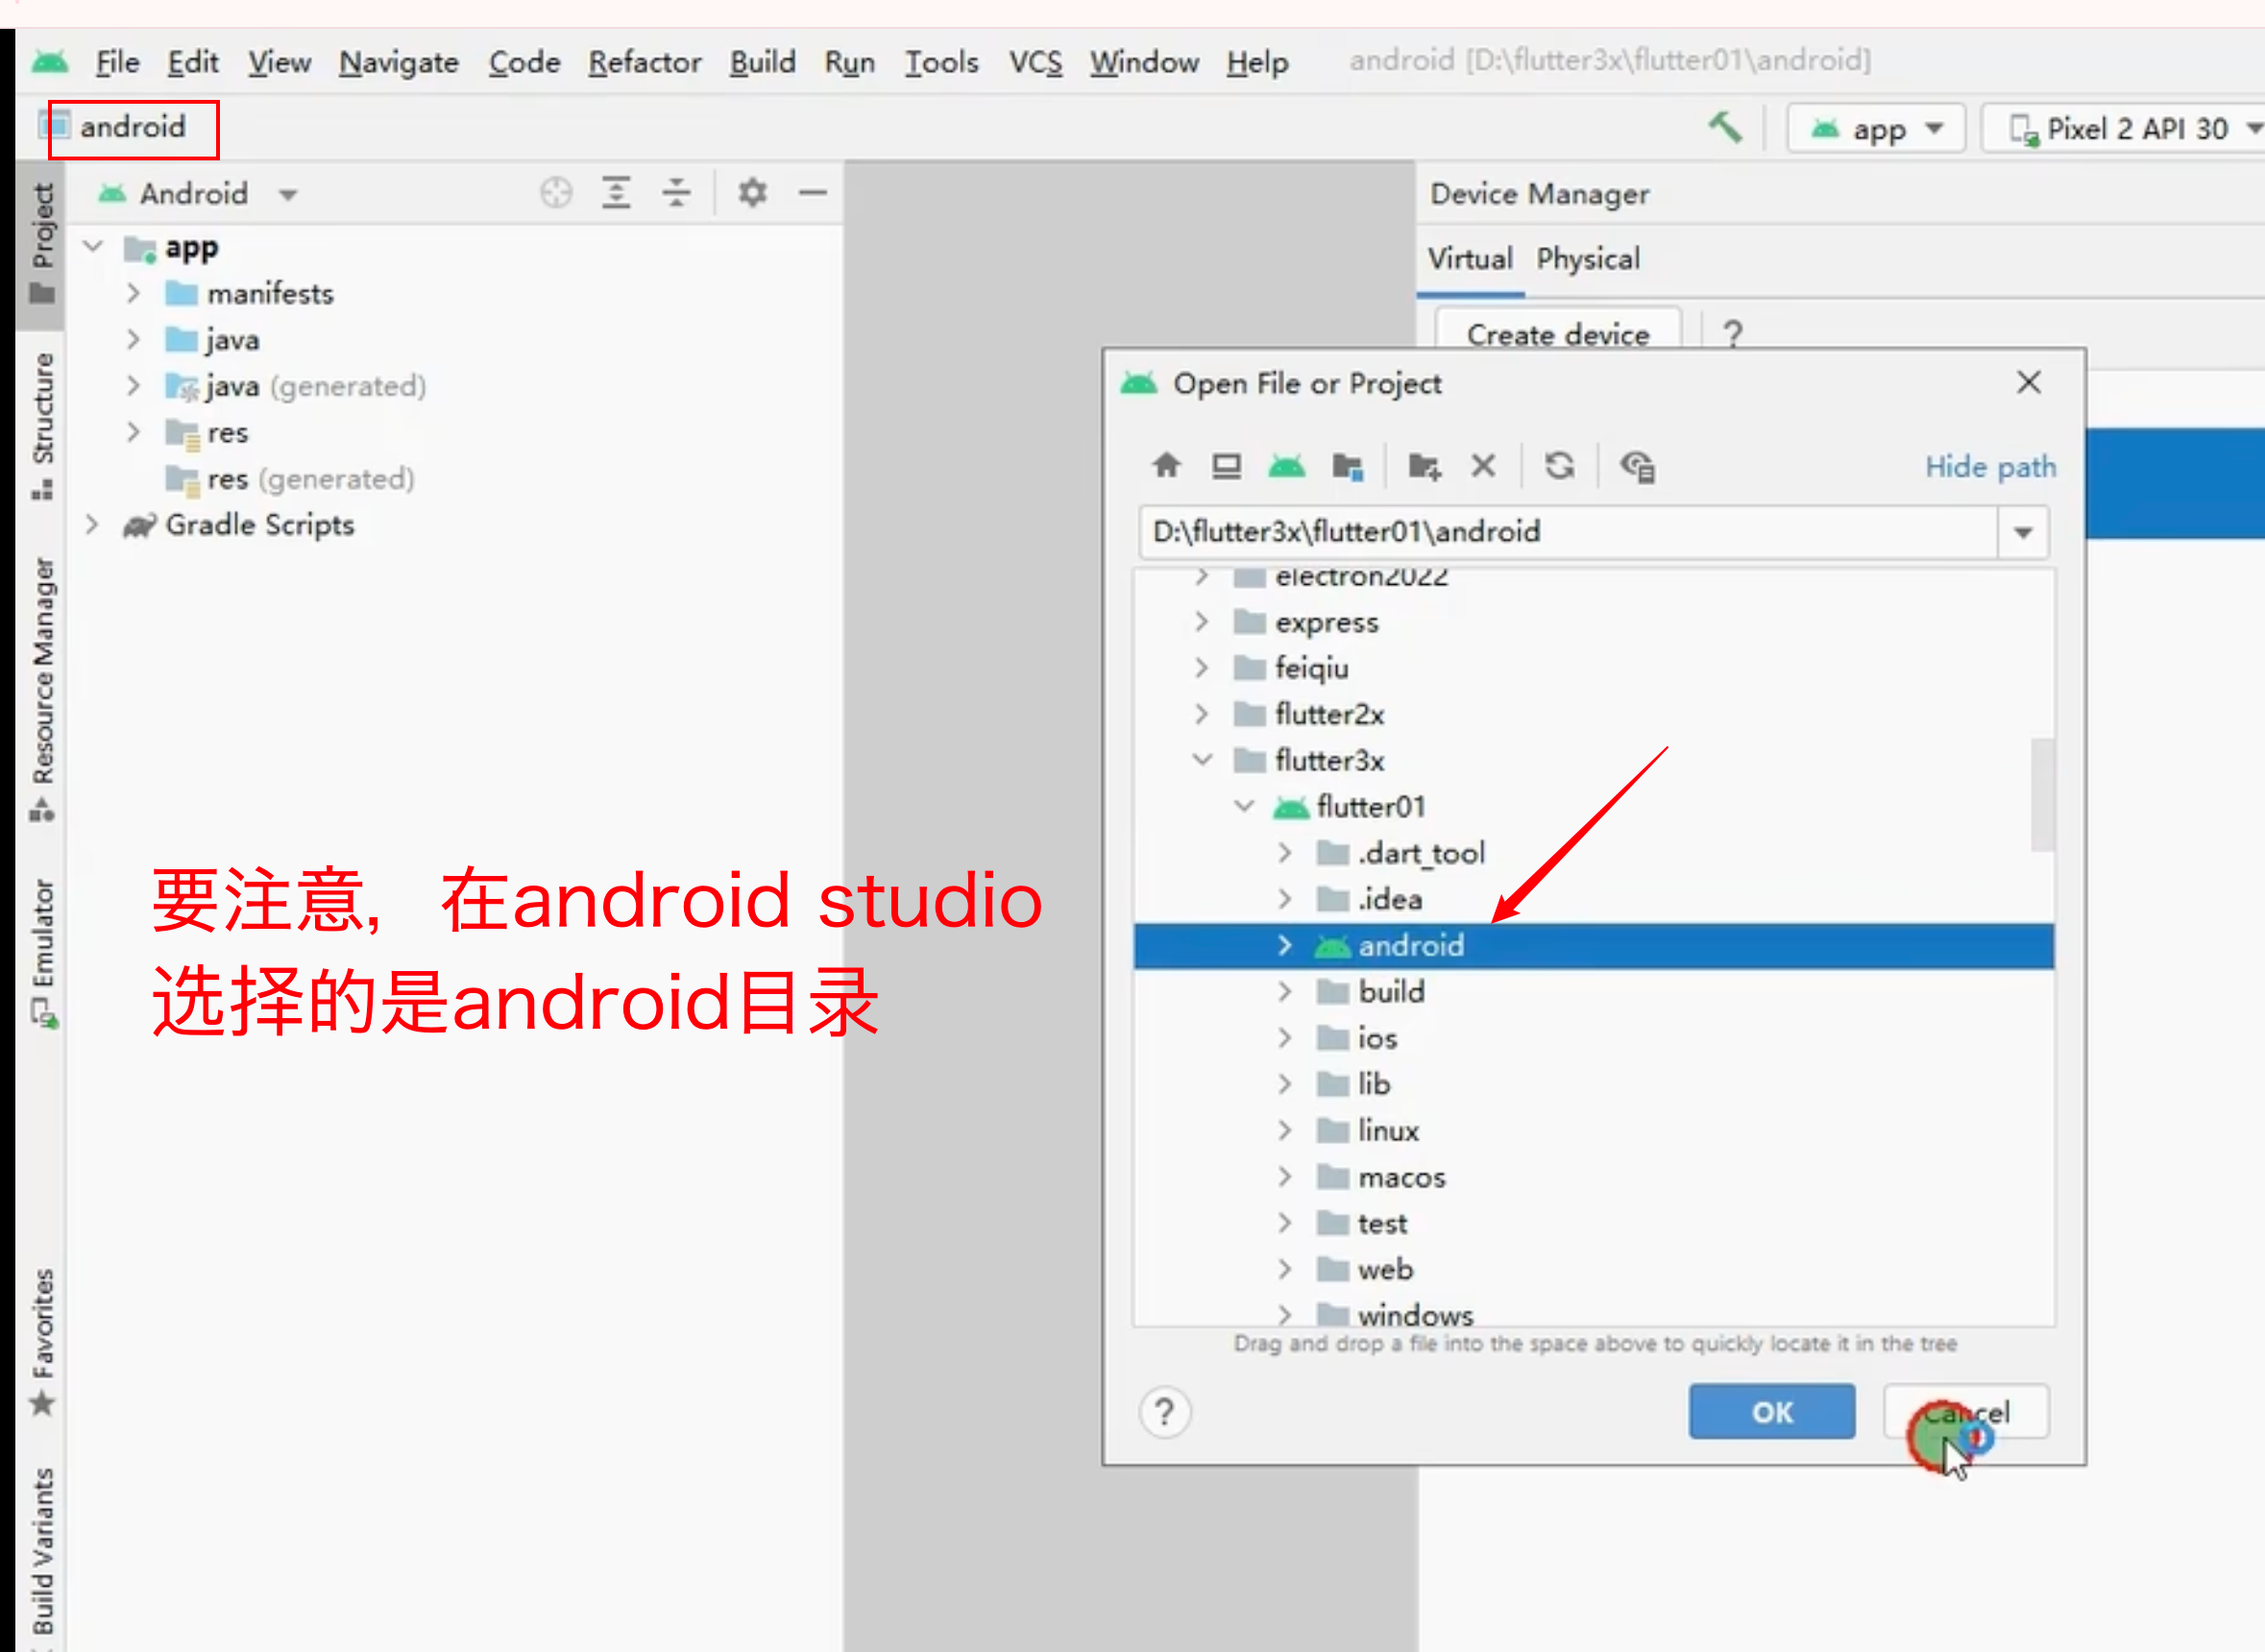Image resolution: width=2265 pixels, height=1652 pixels.
Task: Select the feiqiu folder in dialog tree
Action: [1311, 668]
